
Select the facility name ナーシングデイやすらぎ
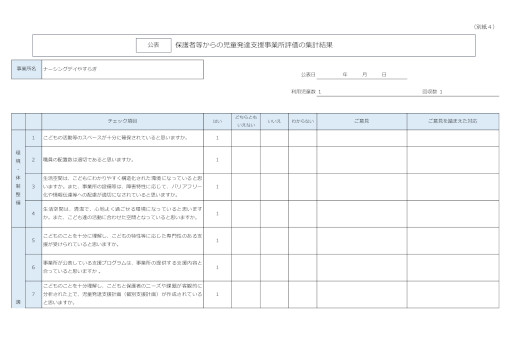pyautogui.click(x=70, y=69)
